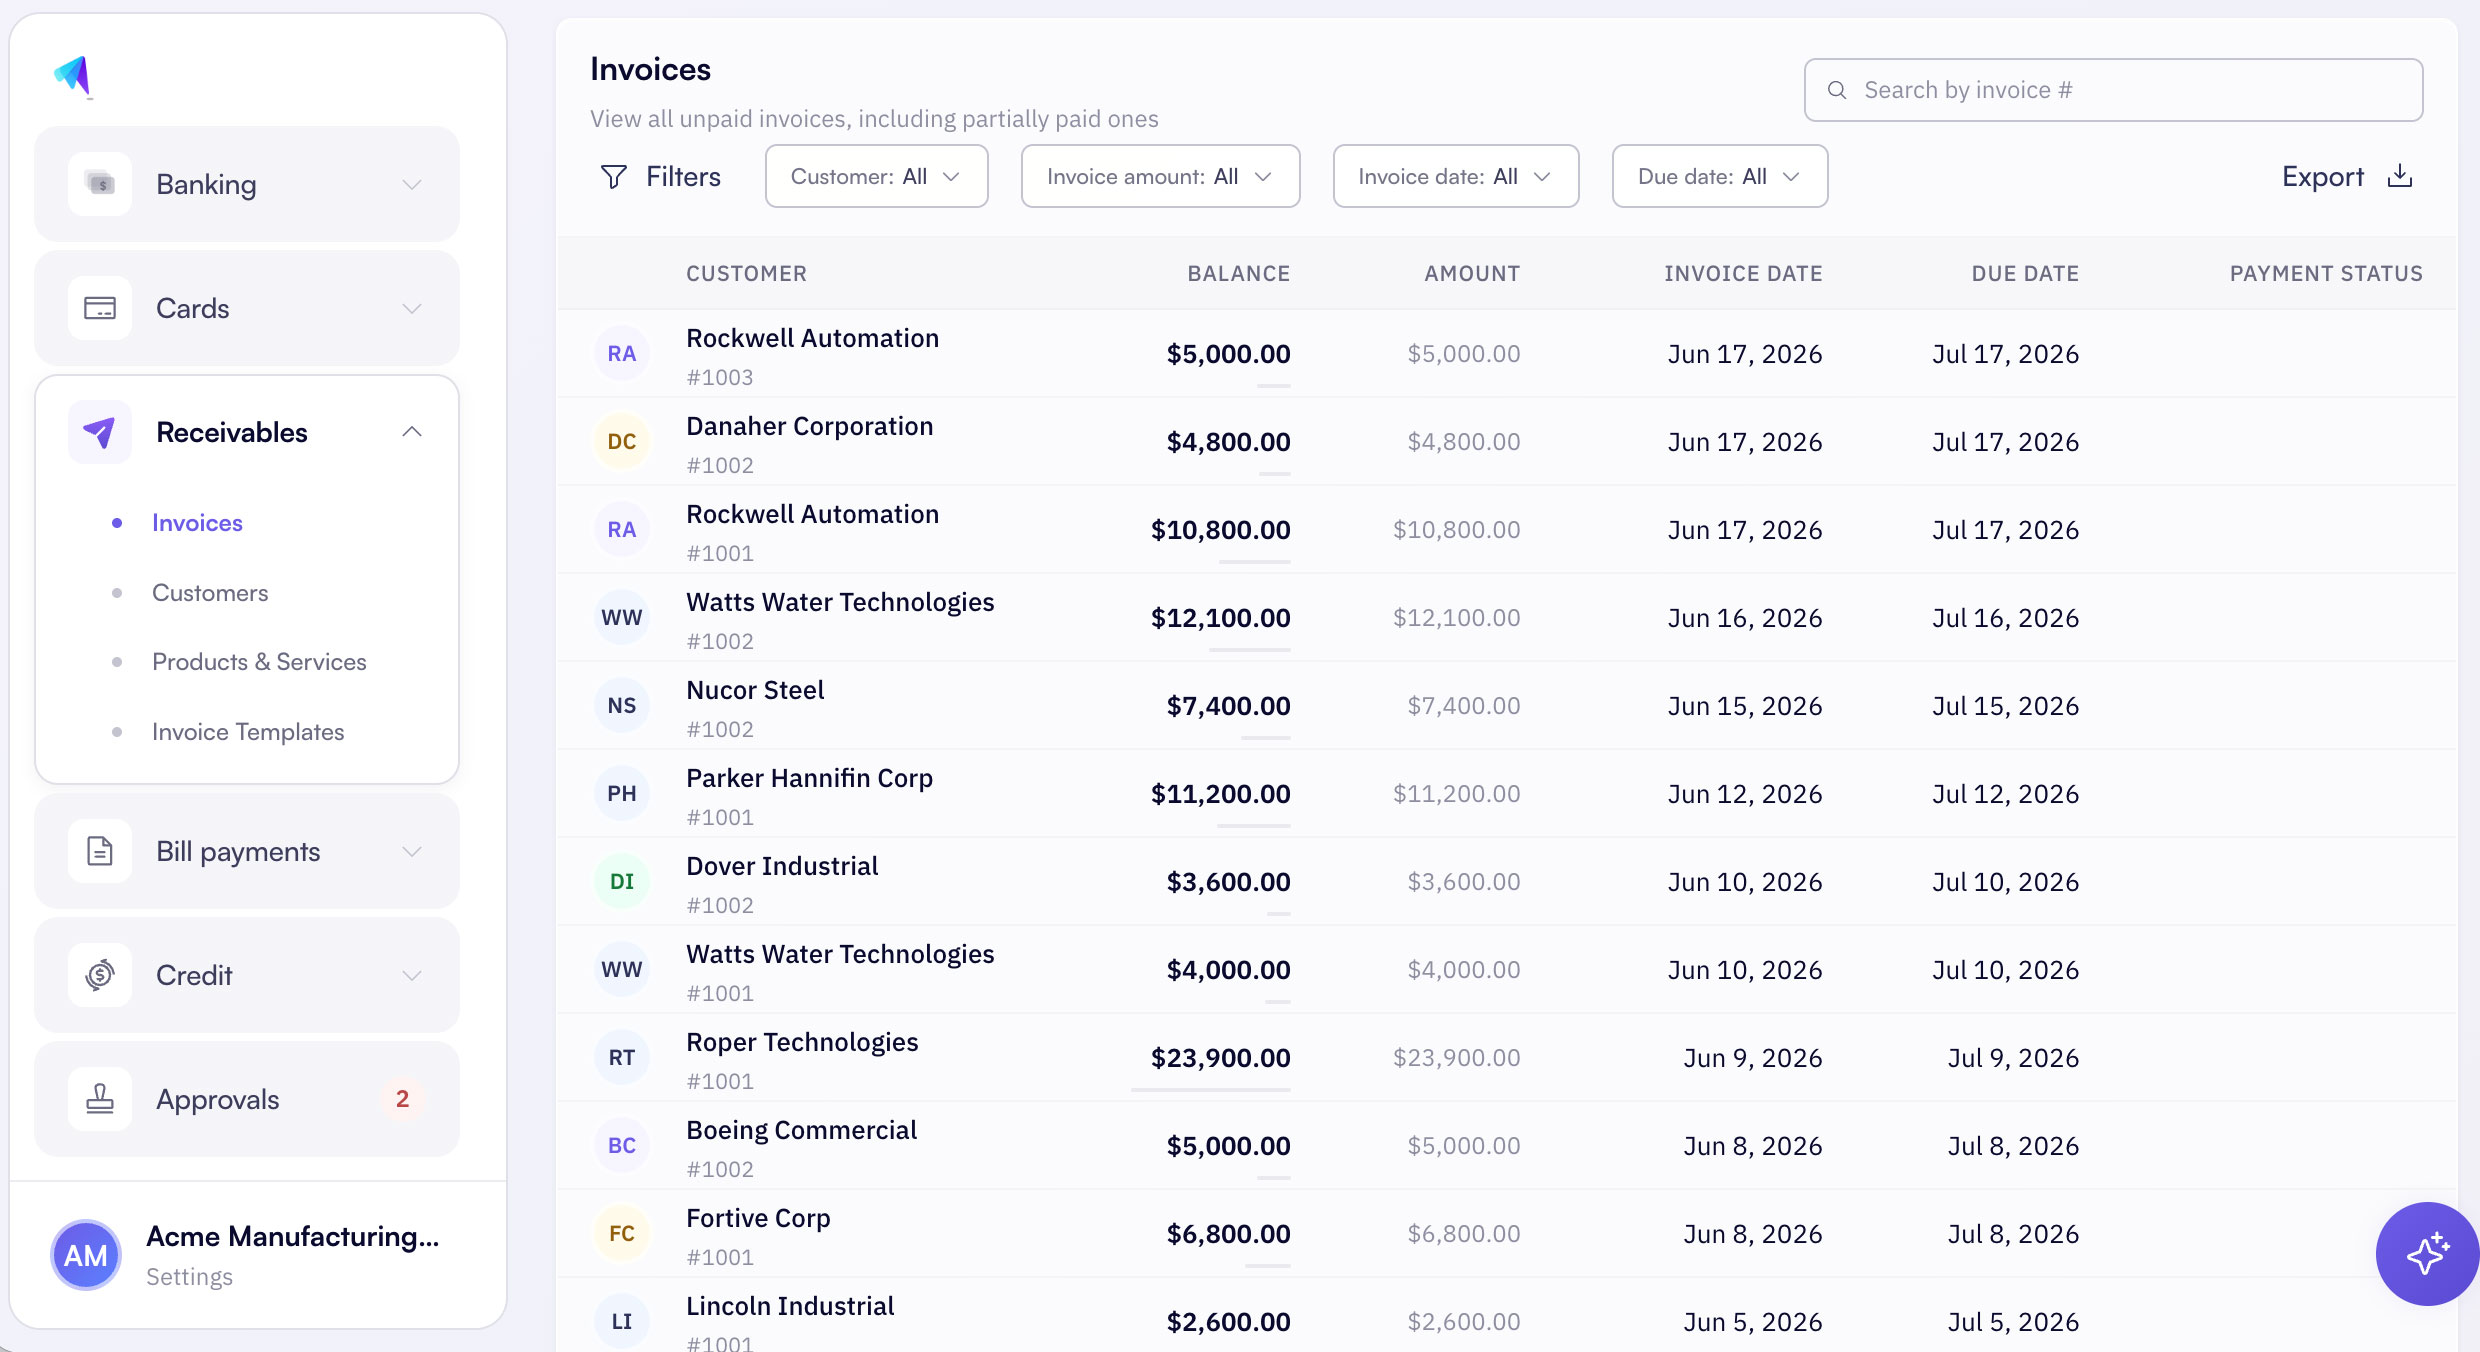Image resolution: width=2480 pixels, height=1352 pixels.
Task: Open the AI assistant sparkle button
Action: pyautogui.click(x=2427, y=1253)
